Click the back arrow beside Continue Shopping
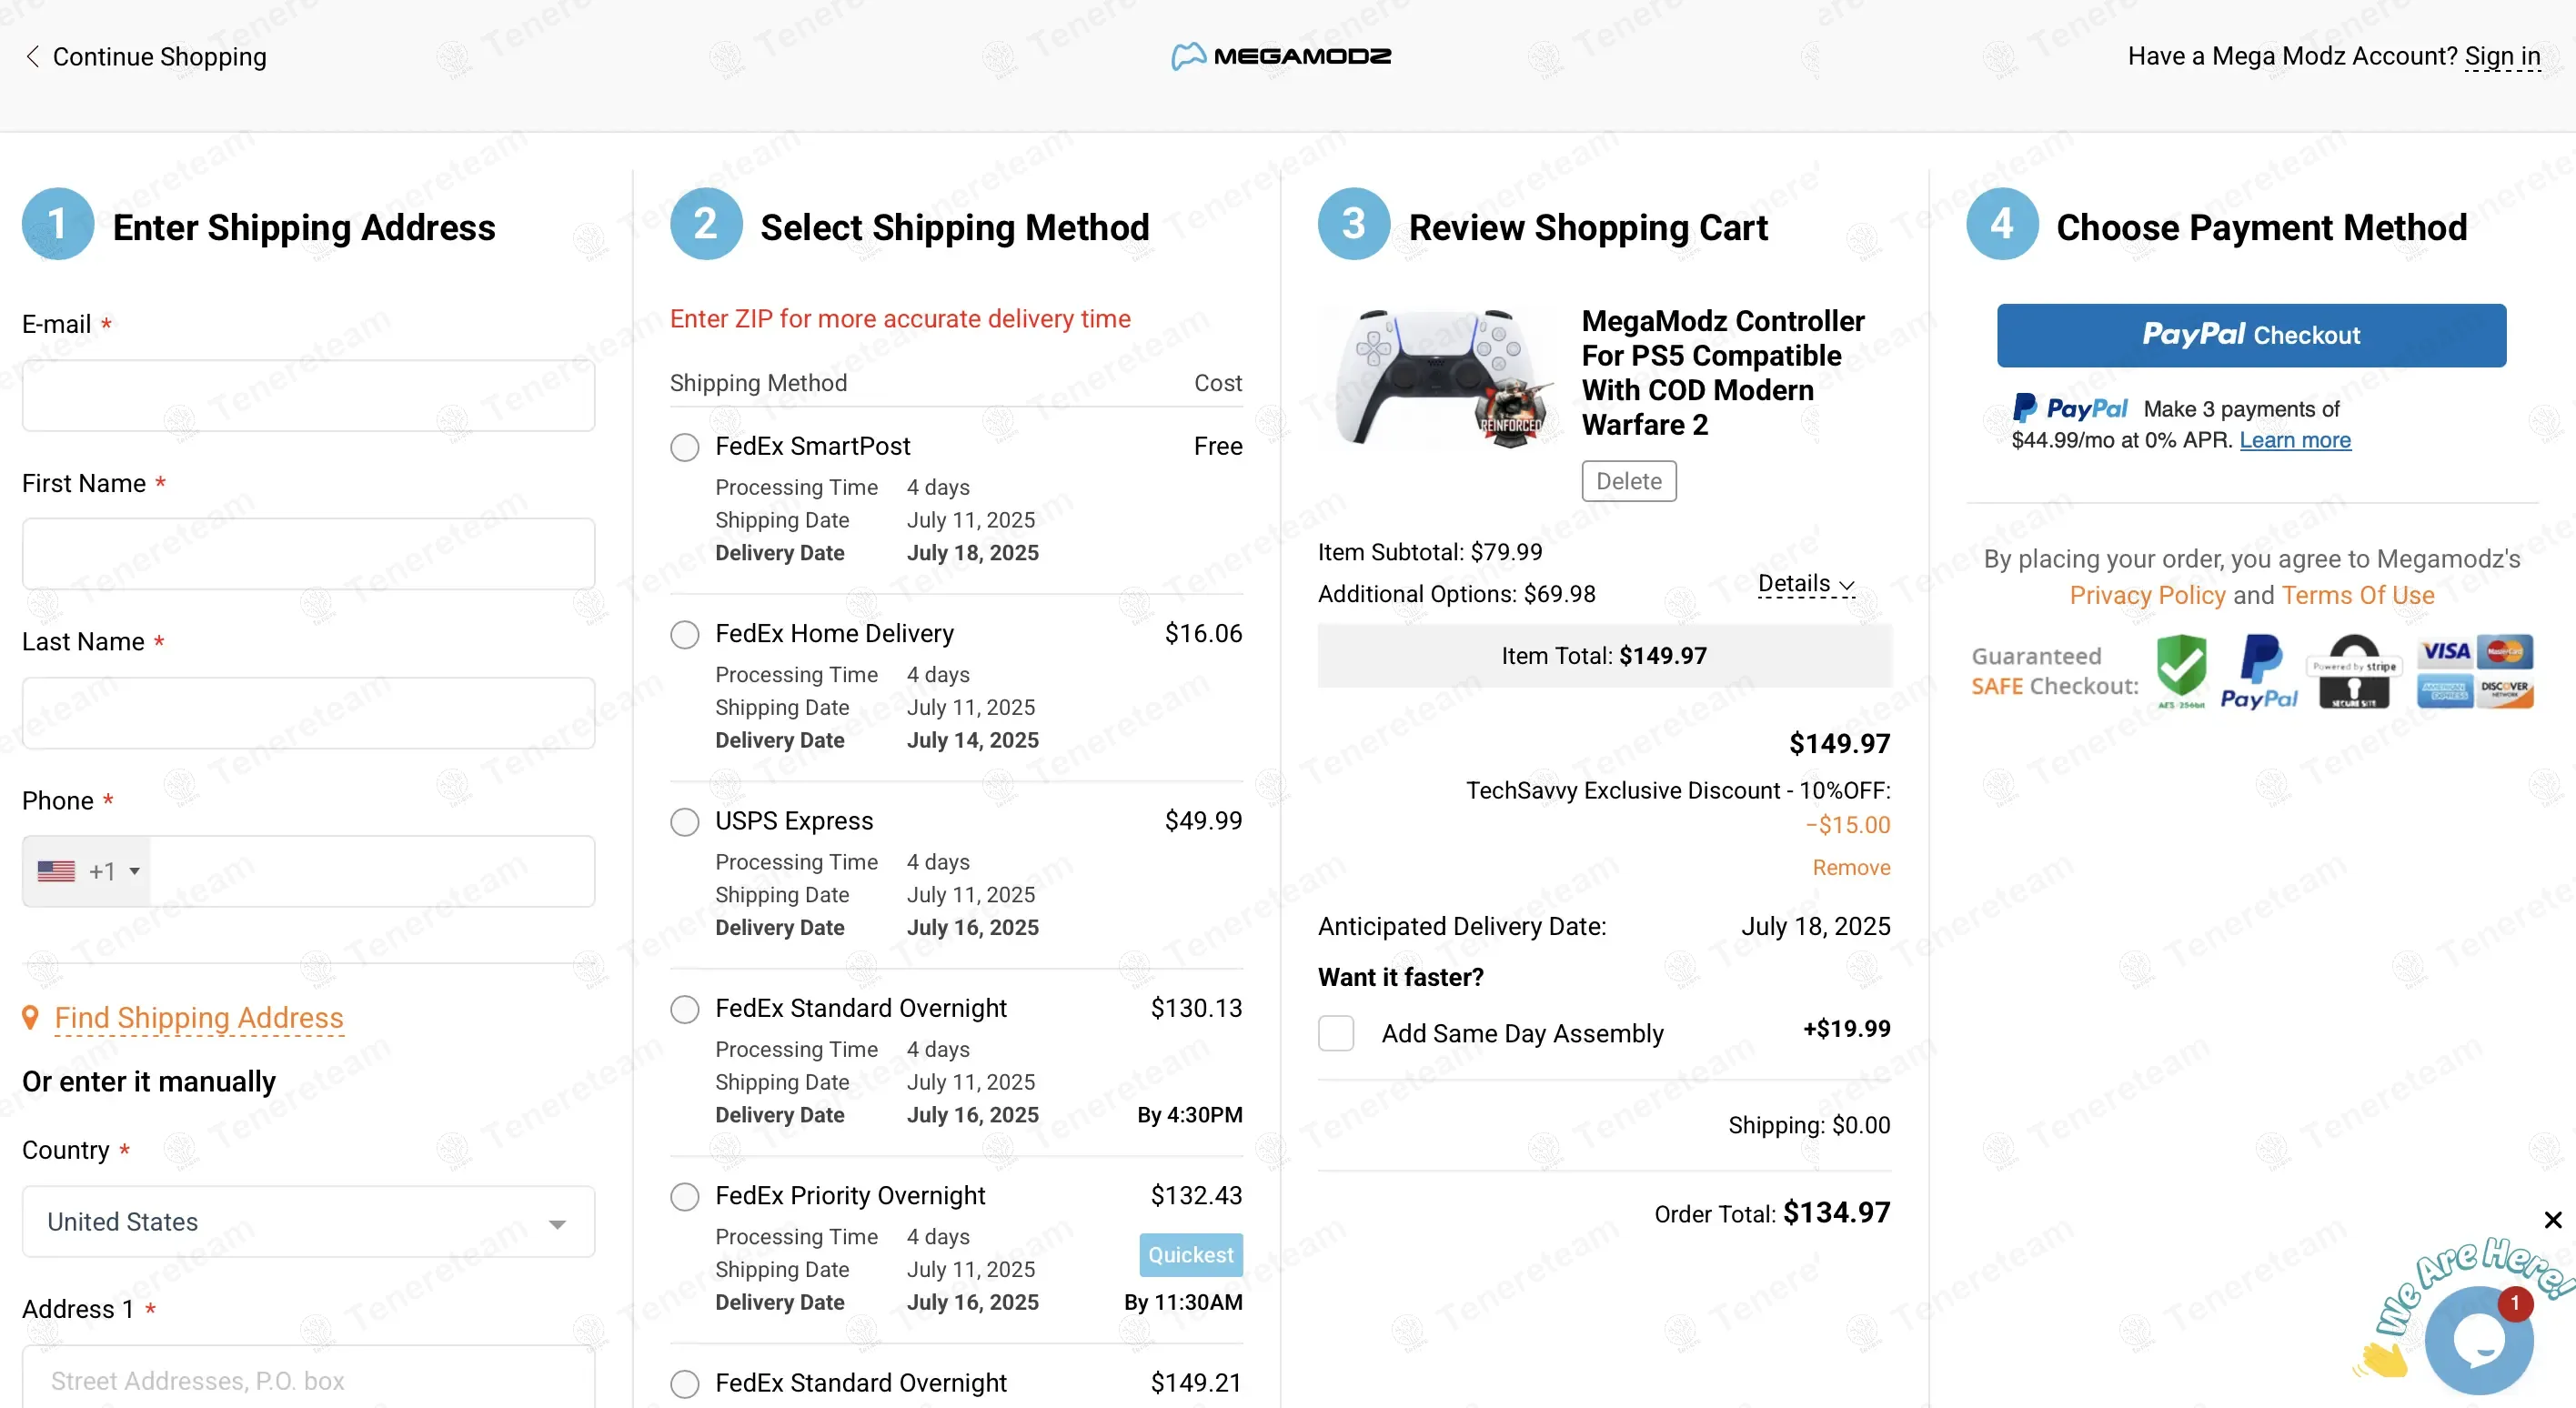This screenshot has height=1408, width=2576. (x=33, y=57)
